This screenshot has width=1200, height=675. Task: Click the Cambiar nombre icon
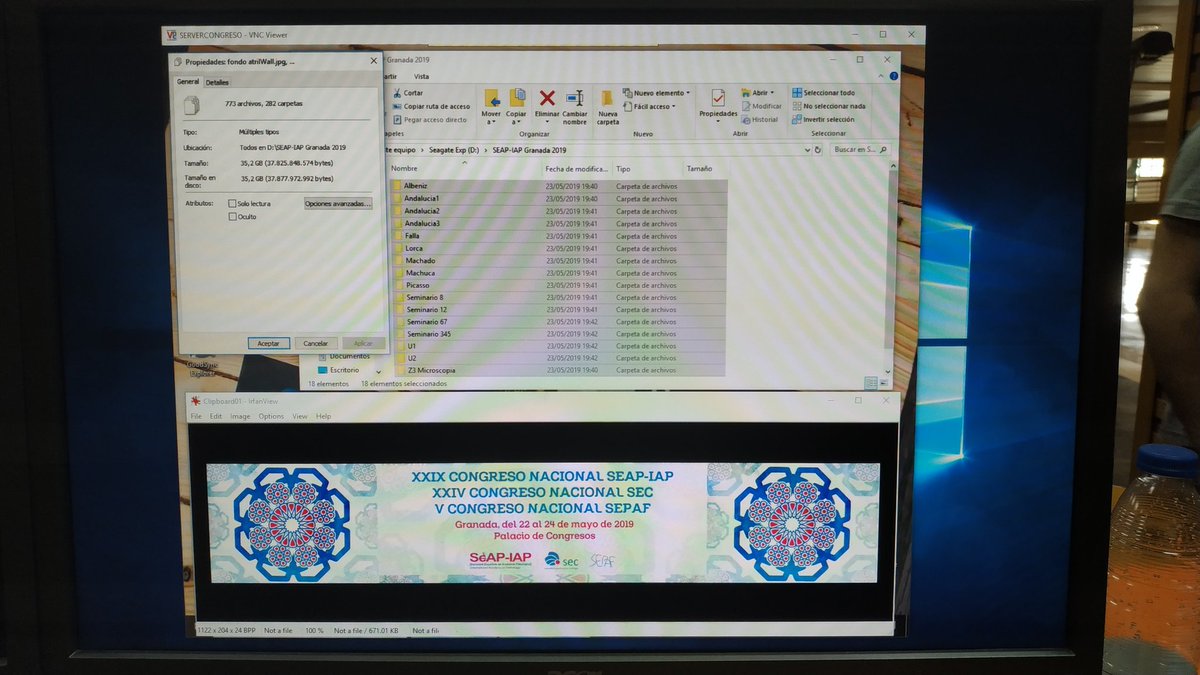[574, 98]
